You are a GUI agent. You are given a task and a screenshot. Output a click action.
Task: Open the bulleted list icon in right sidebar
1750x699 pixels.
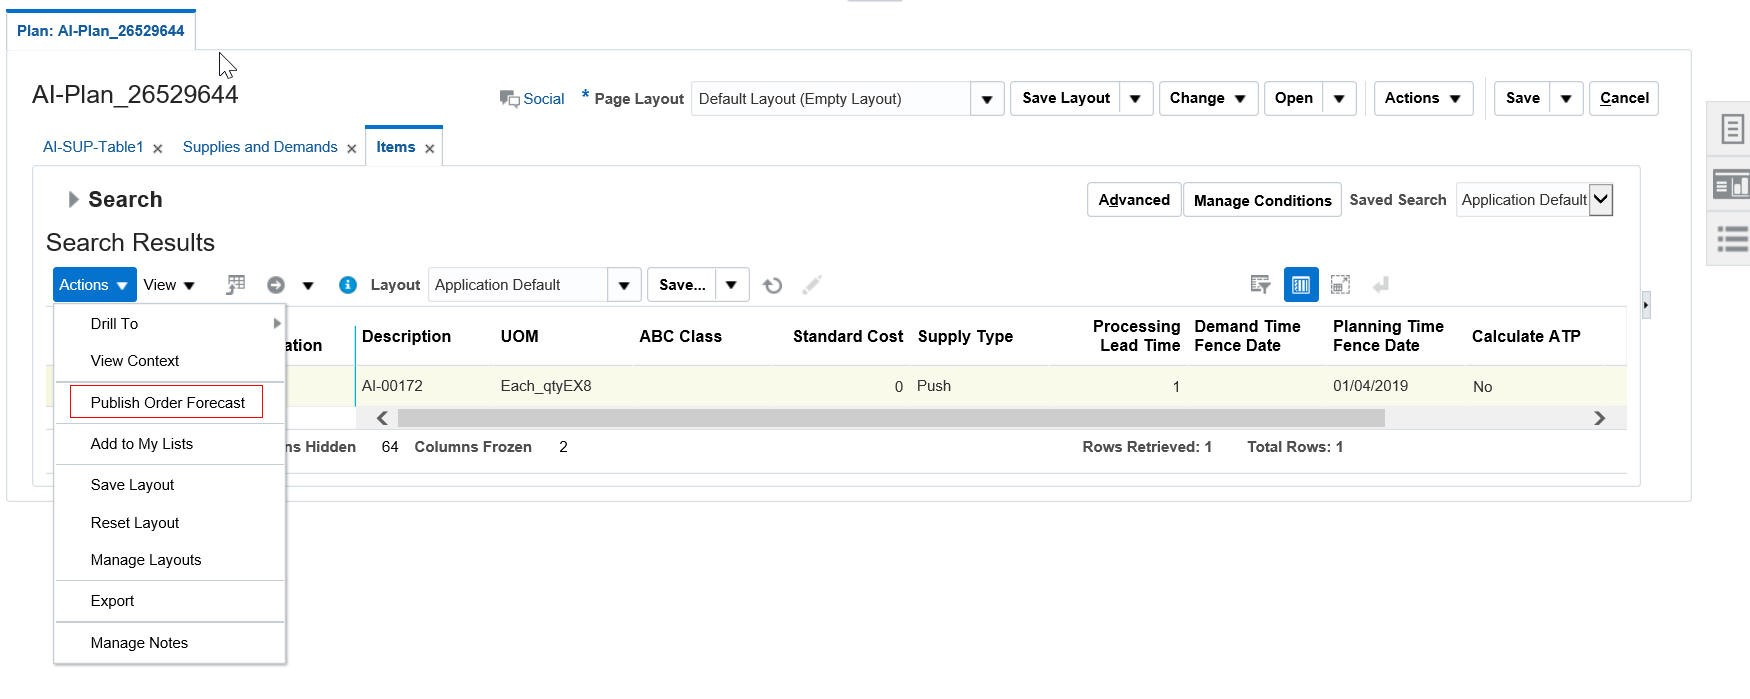tap(1732, 239)
